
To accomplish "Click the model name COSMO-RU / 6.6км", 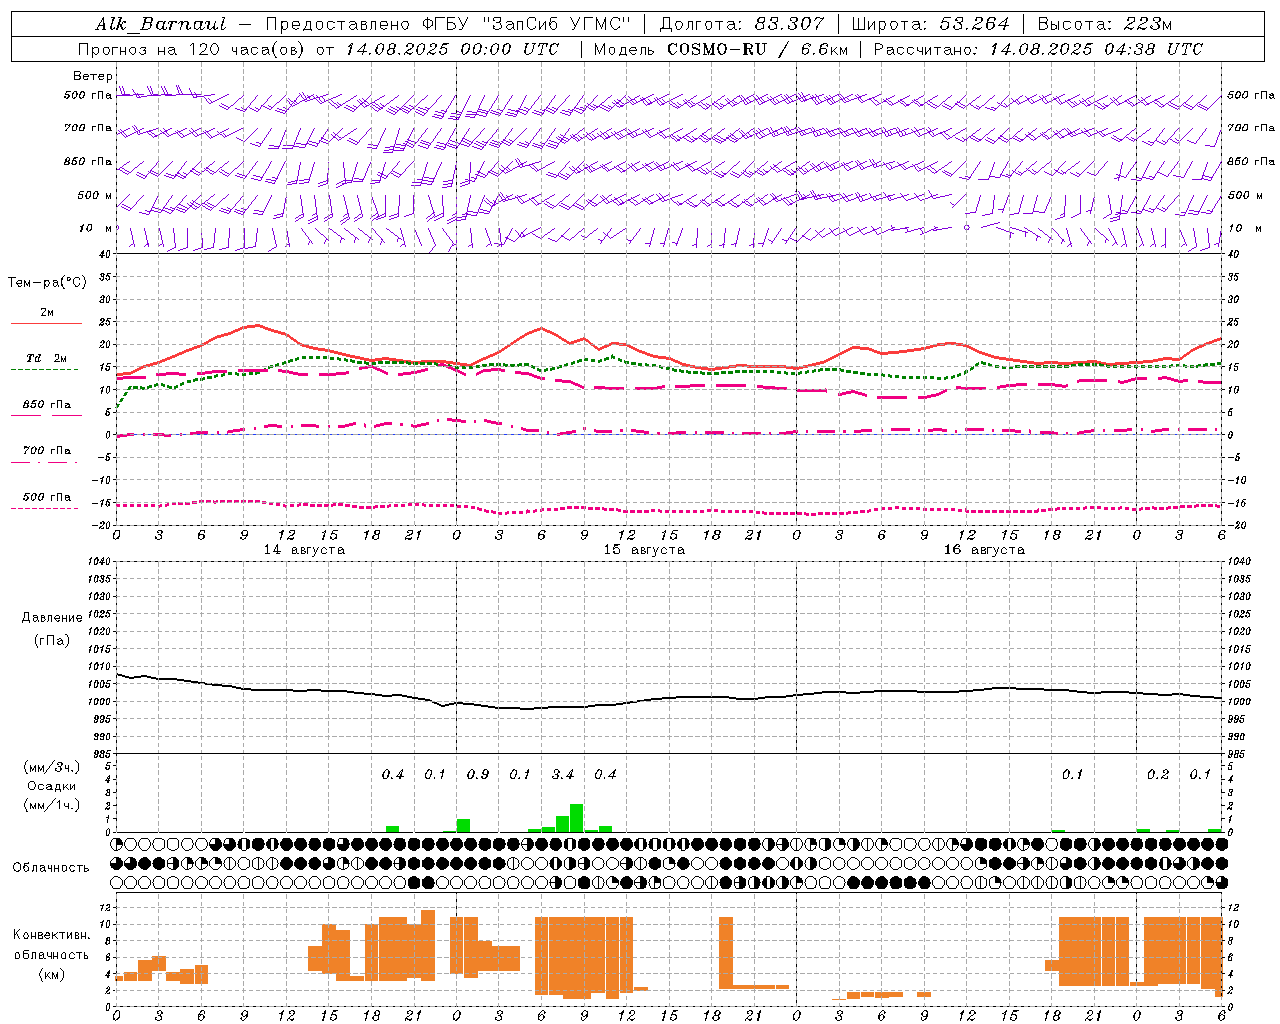I will pyautogui.click(x=758, y=49).
